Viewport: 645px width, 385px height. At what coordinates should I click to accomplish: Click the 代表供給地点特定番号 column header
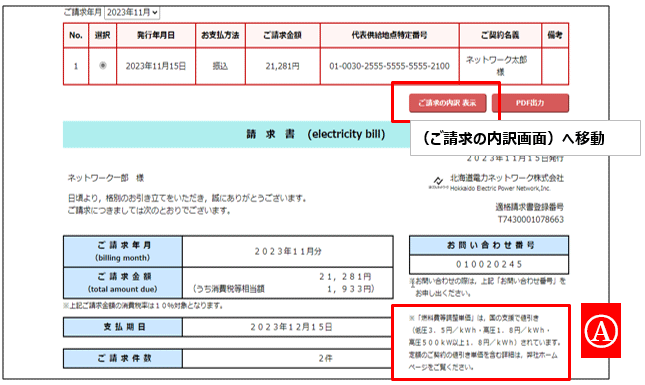390,35
